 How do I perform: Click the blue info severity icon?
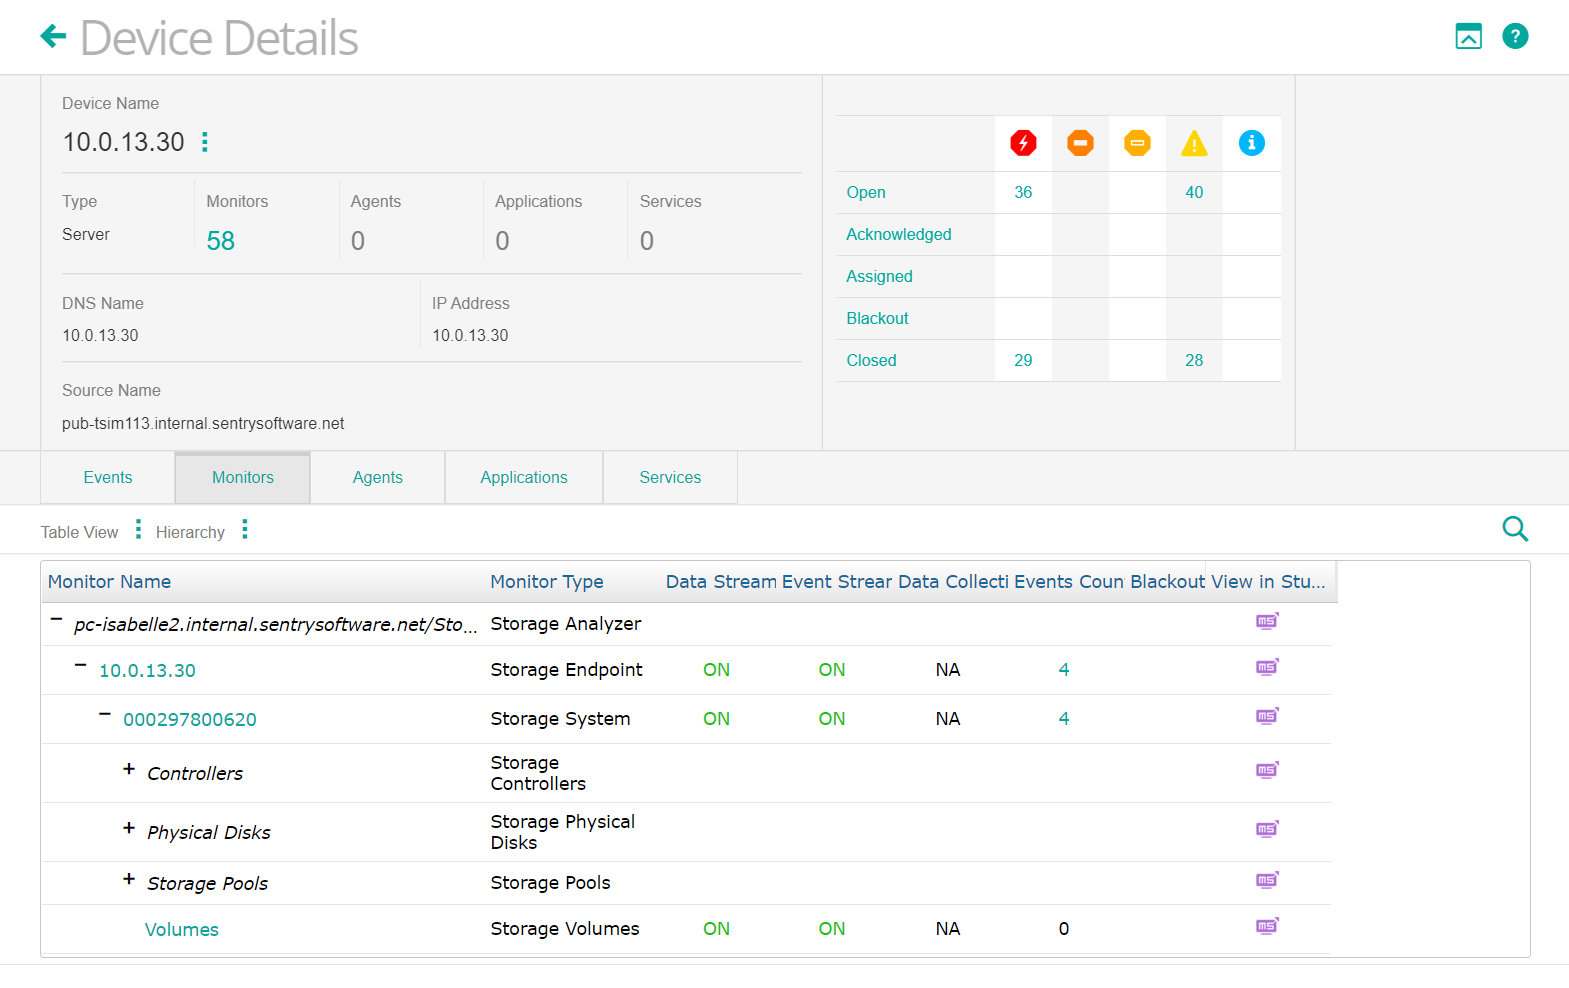tap(1251, 143)
